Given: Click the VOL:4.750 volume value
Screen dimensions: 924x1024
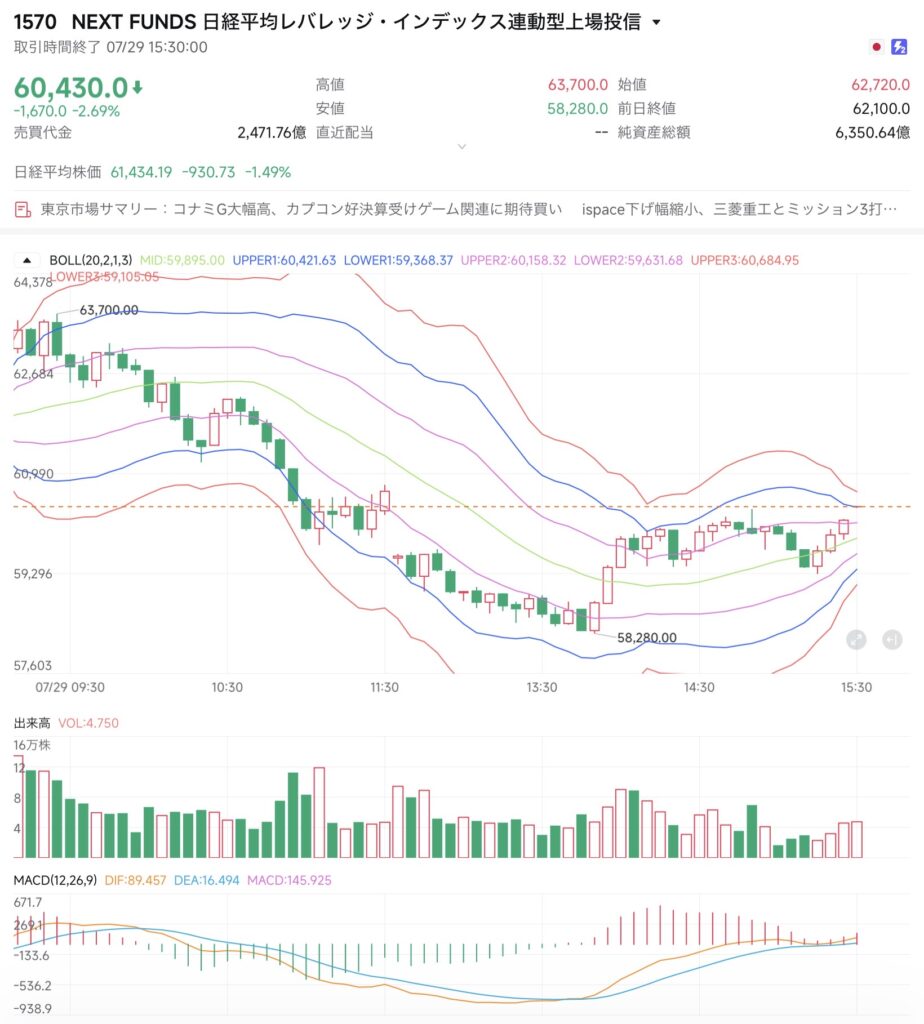Looking at the screenshot, I should click(88, 723).
